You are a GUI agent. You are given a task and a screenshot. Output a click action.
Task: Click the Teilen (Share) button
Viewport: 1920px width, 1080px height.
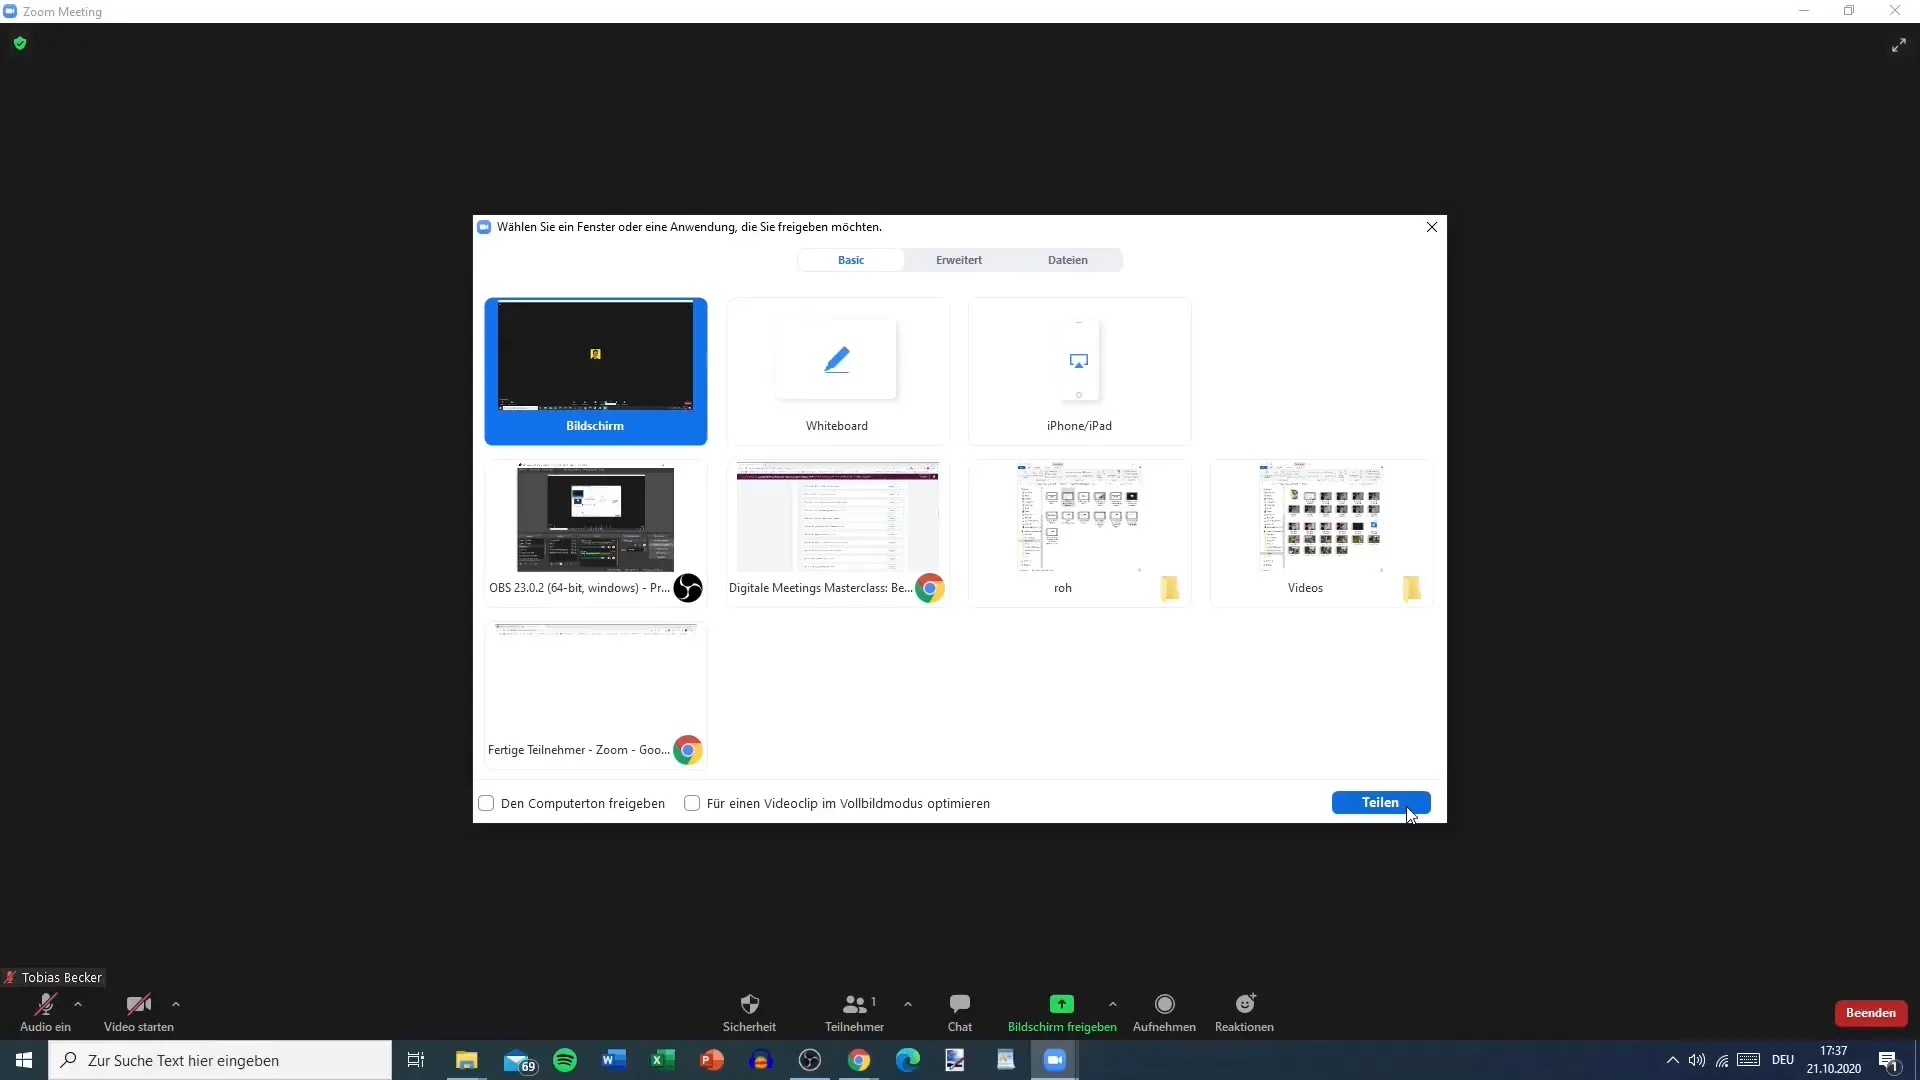(1379, 802)
